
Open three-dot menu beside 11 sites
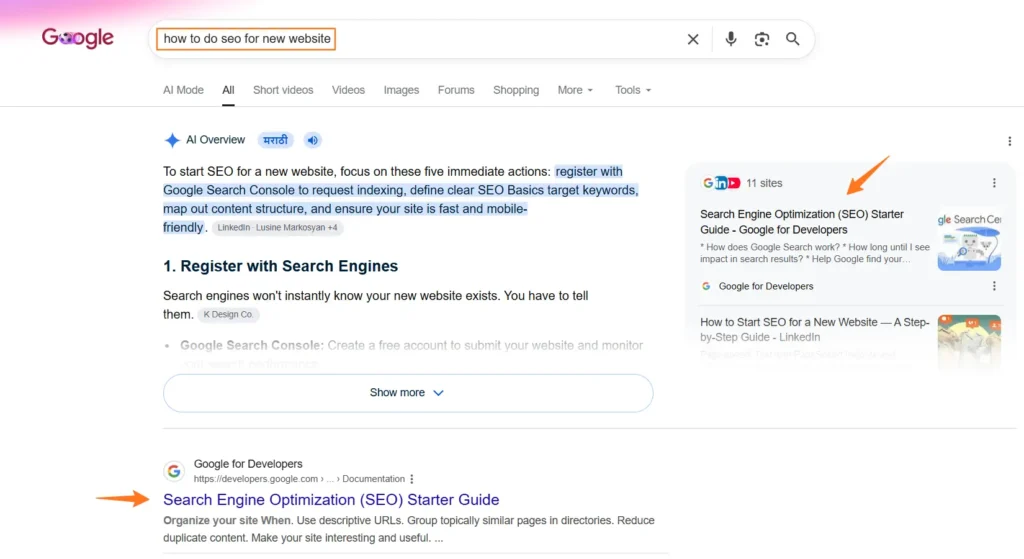tap(994, 183)
